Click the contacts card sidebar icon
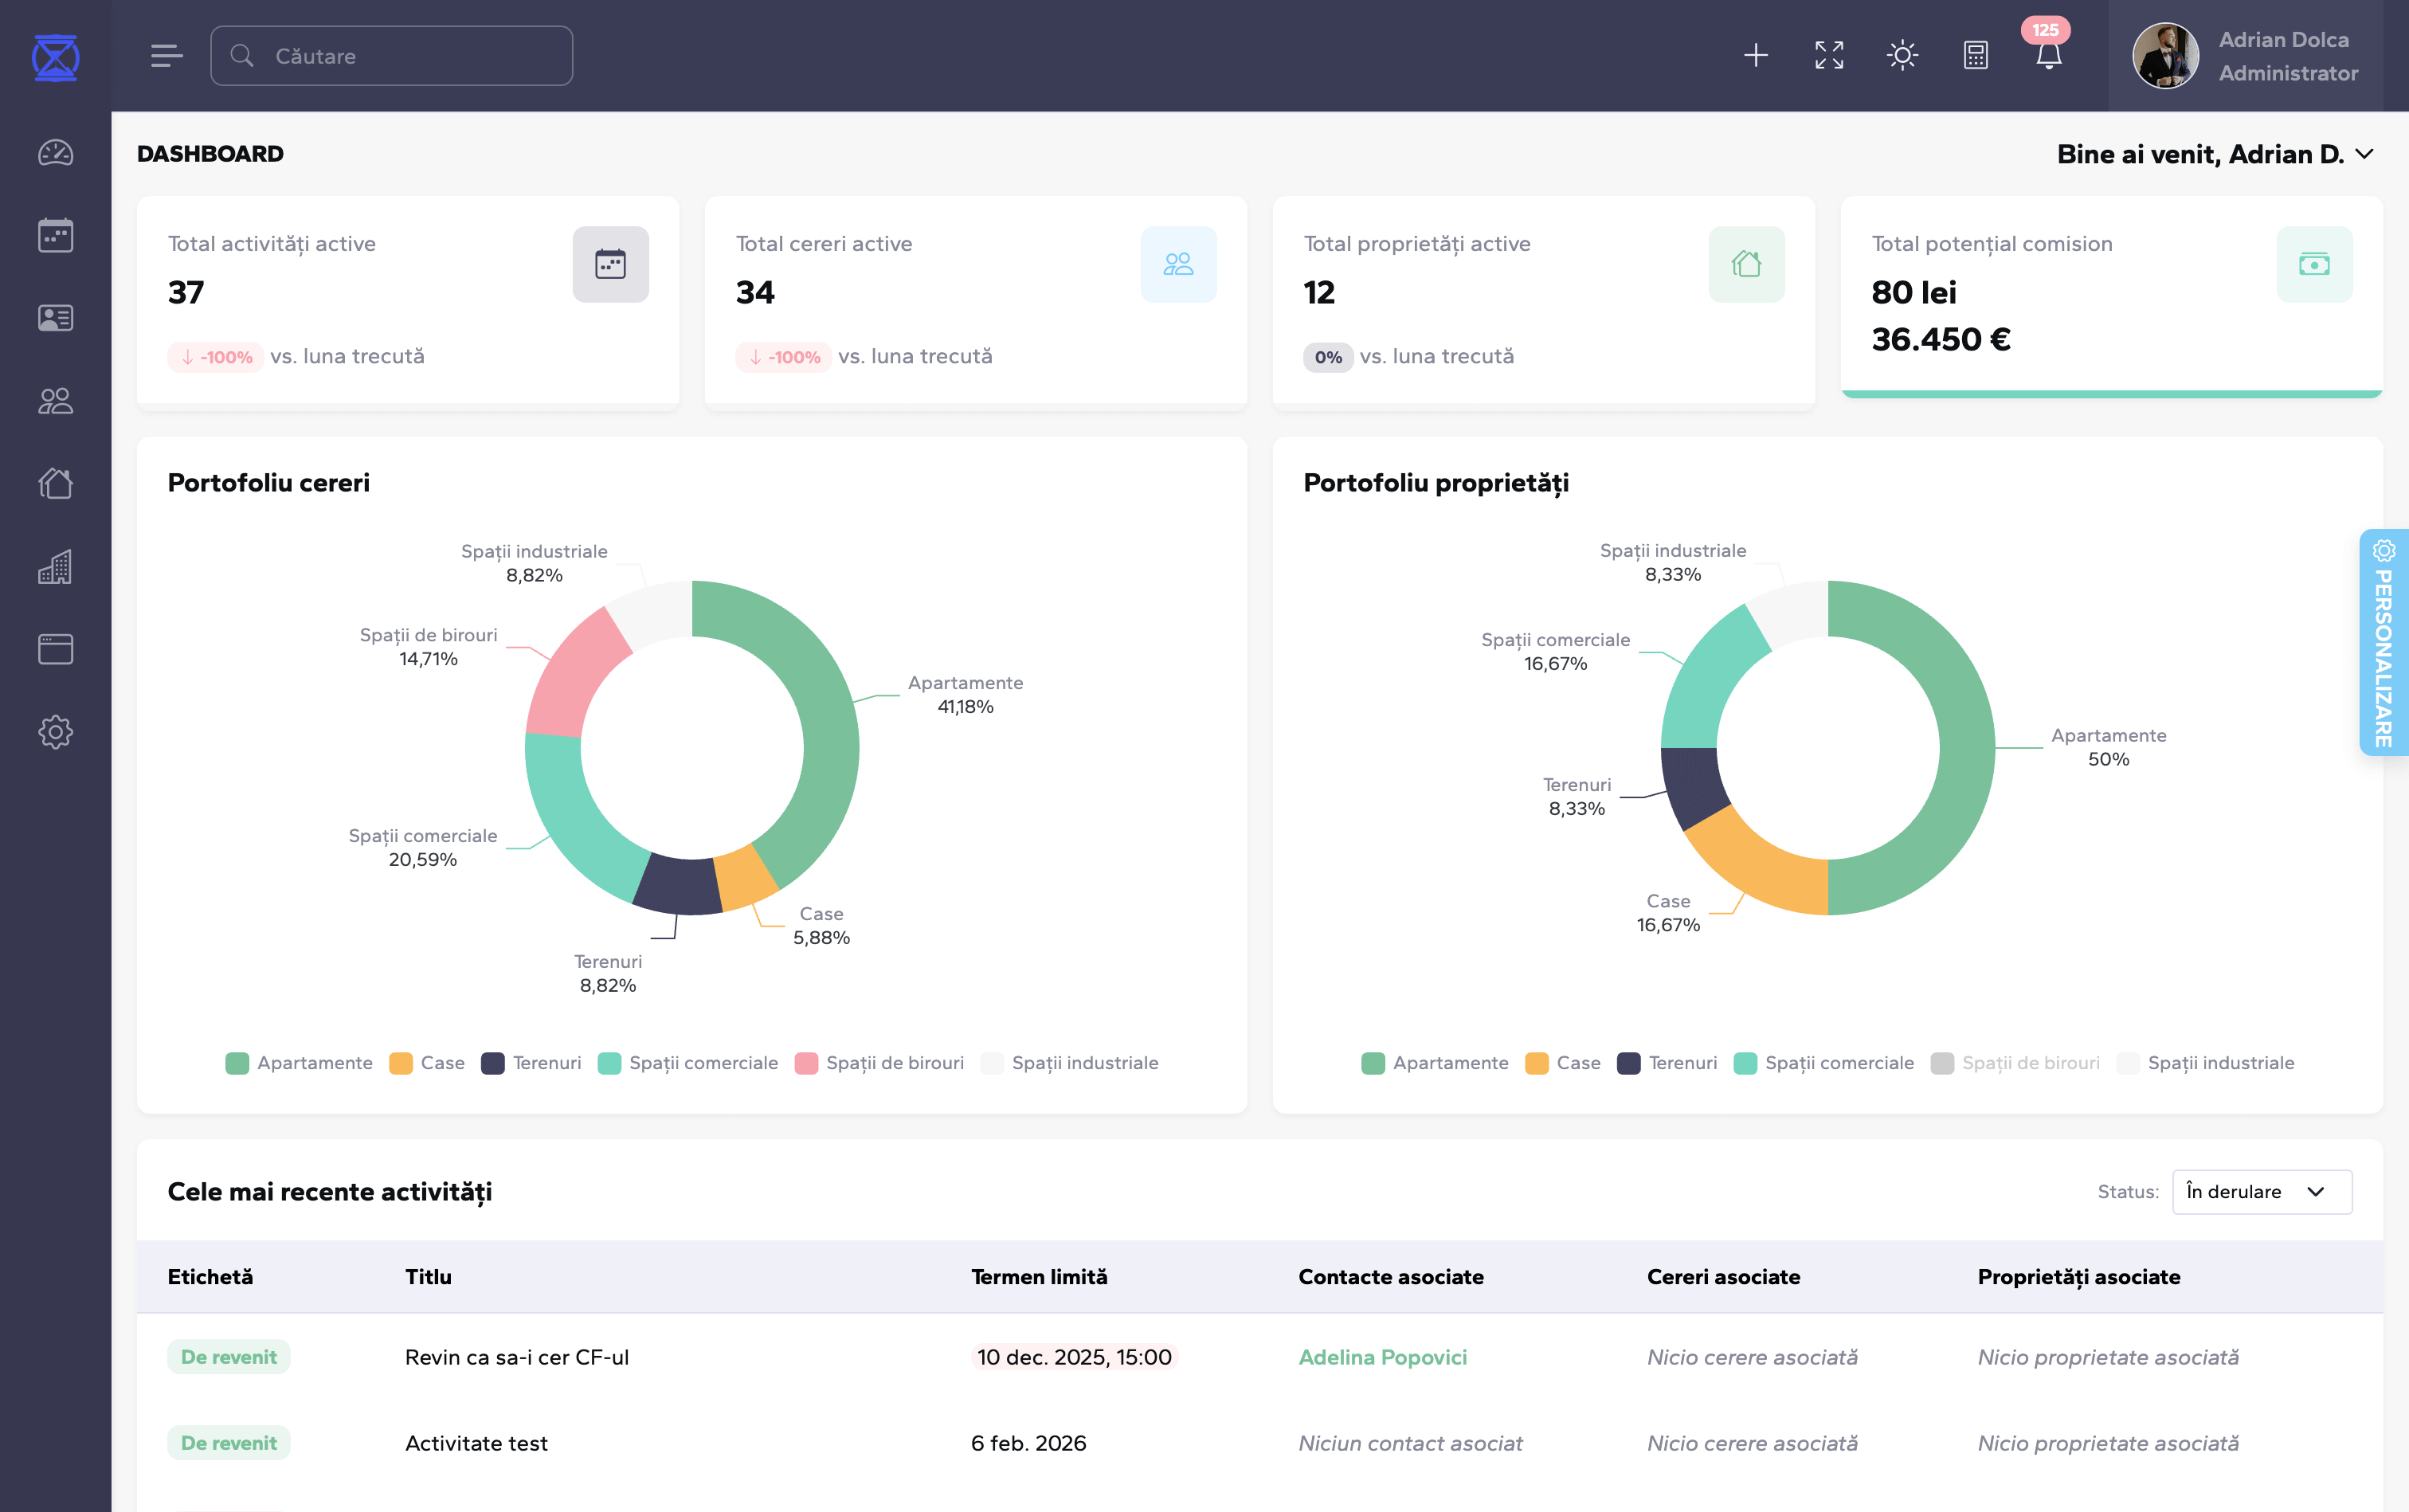This screenshot has height=1512, width=2409. pos(55,318)
